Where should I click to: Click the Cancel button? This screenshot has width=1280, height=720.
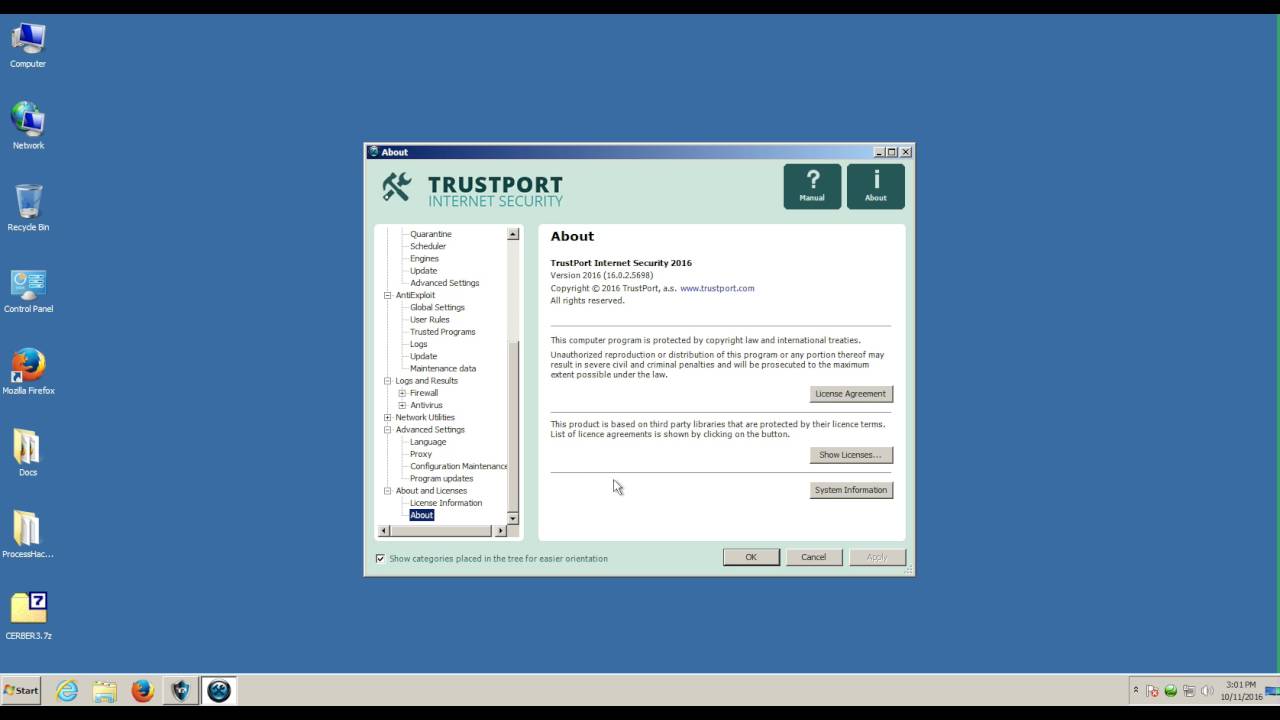click(814, 557)
